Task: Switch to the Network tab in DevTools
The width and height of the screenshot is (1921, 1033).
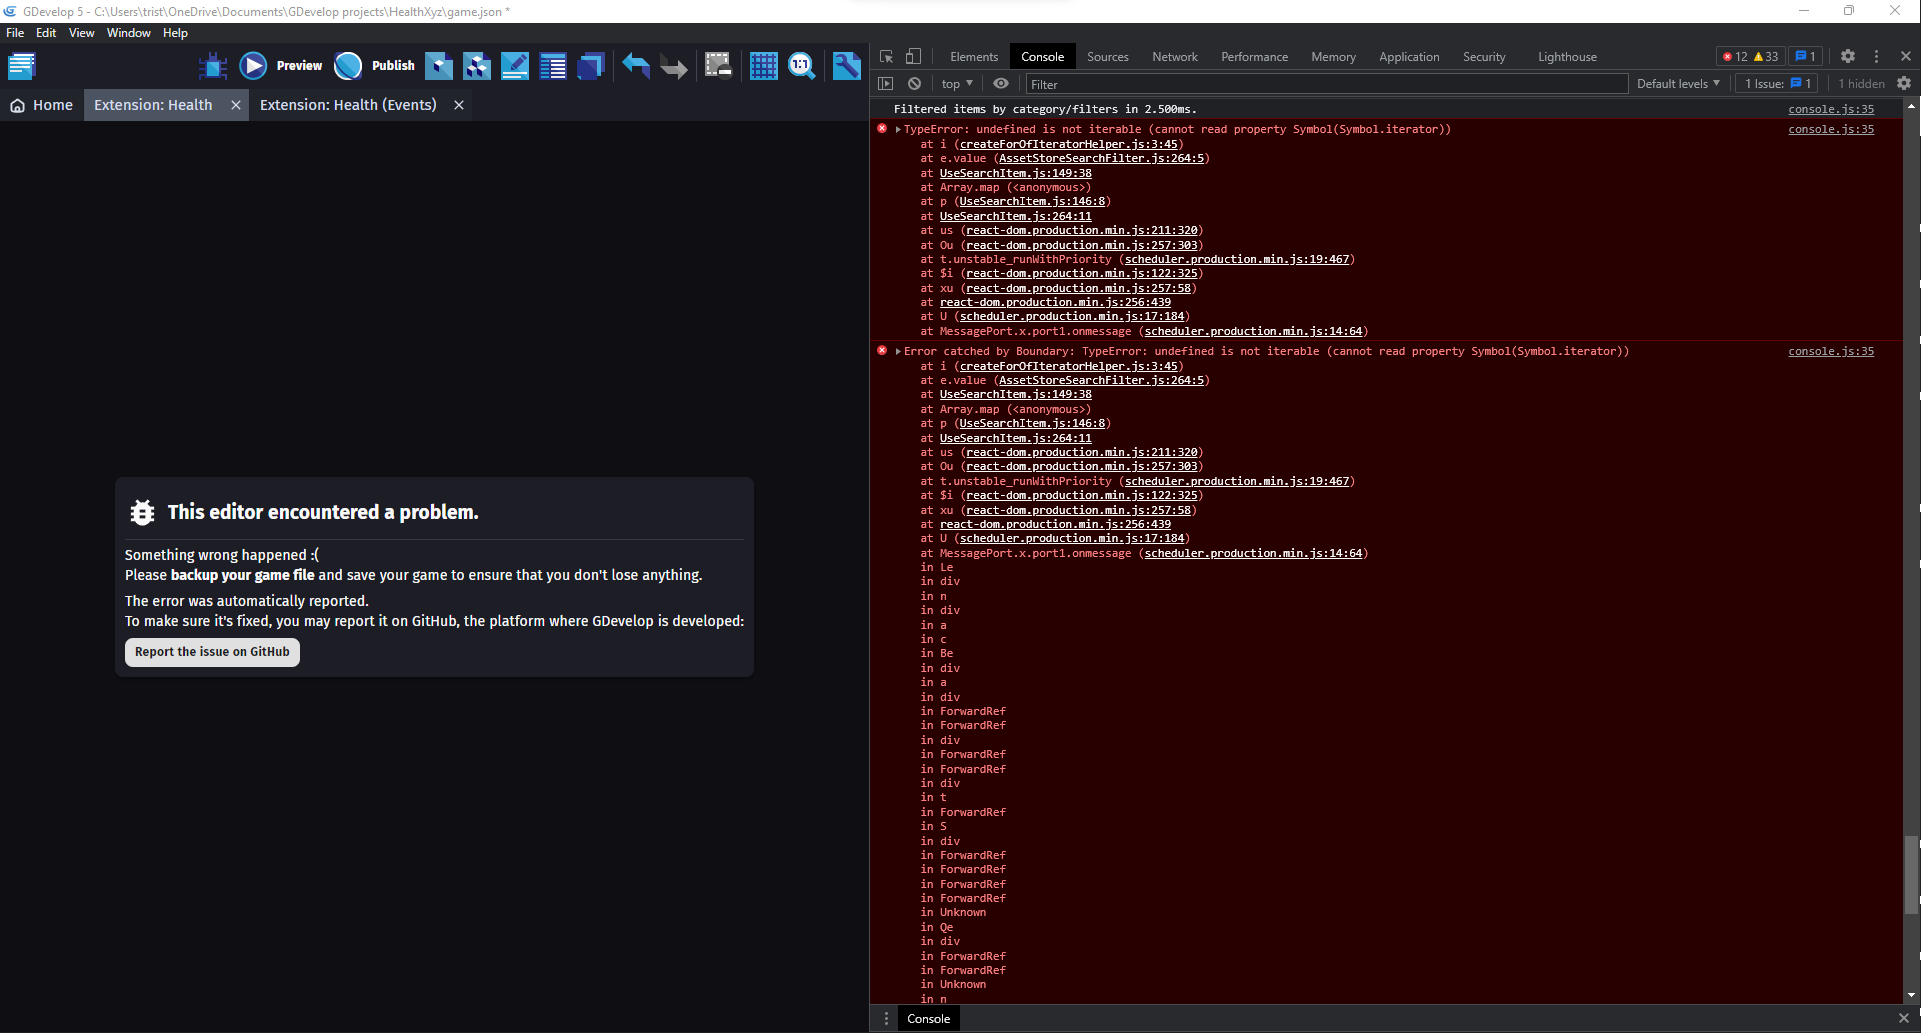Action: pyautogui.click(x=1174, y=56)
